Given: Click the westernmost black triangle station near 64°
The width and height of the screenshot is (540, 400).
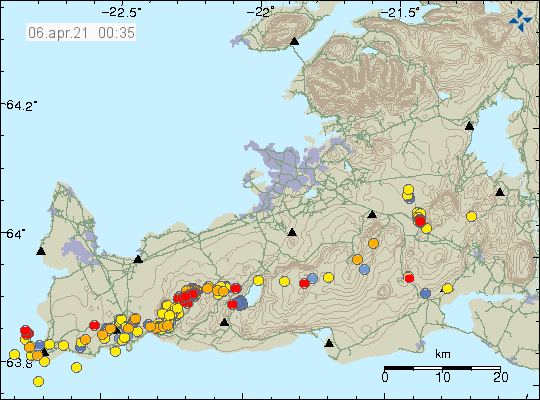Looking at the screenshot, I should point(41,251).
